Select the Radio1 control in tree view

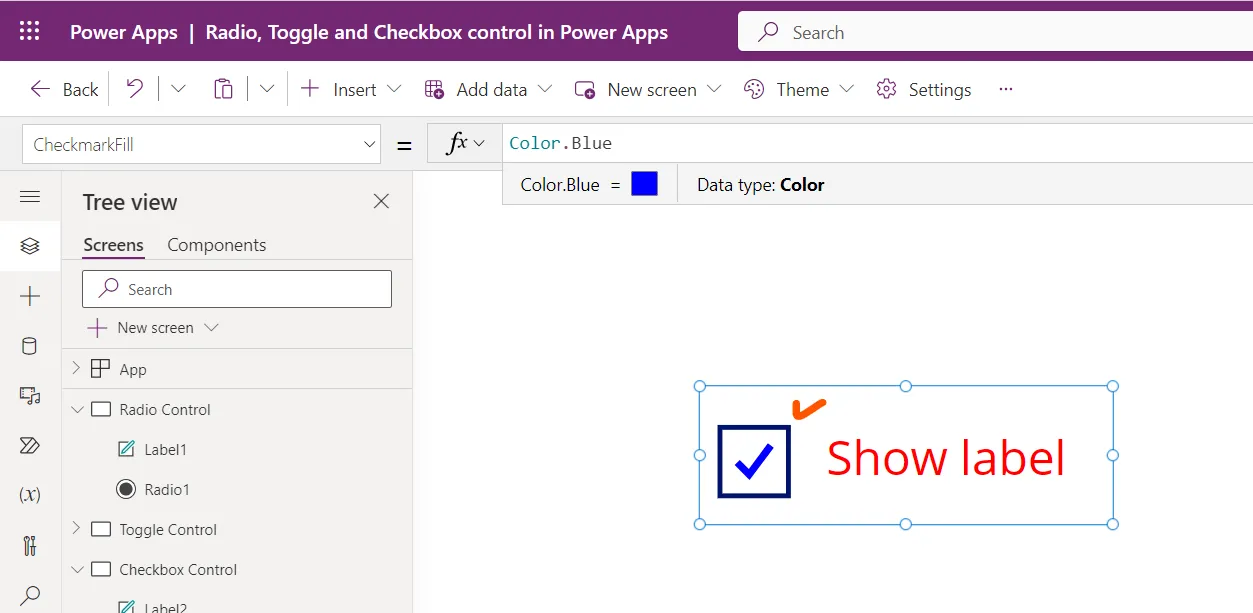[165, 489]
